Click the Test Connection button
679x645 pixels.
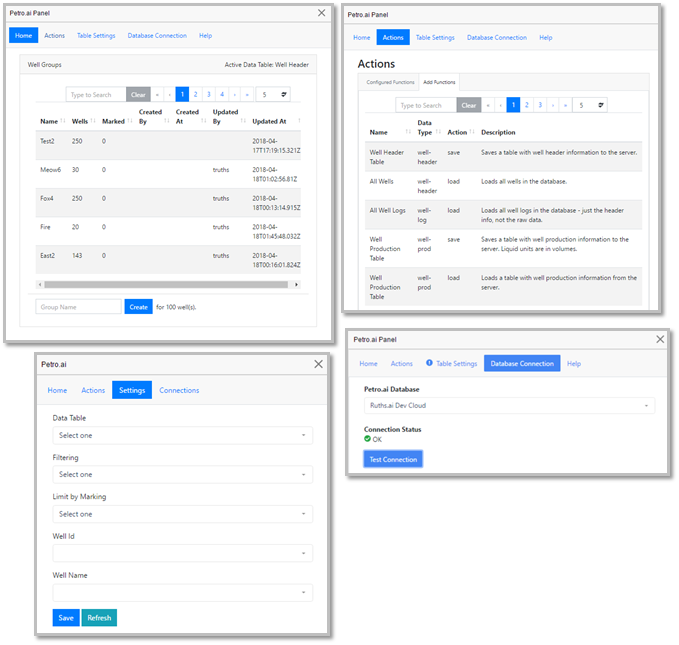pos(393,459)
